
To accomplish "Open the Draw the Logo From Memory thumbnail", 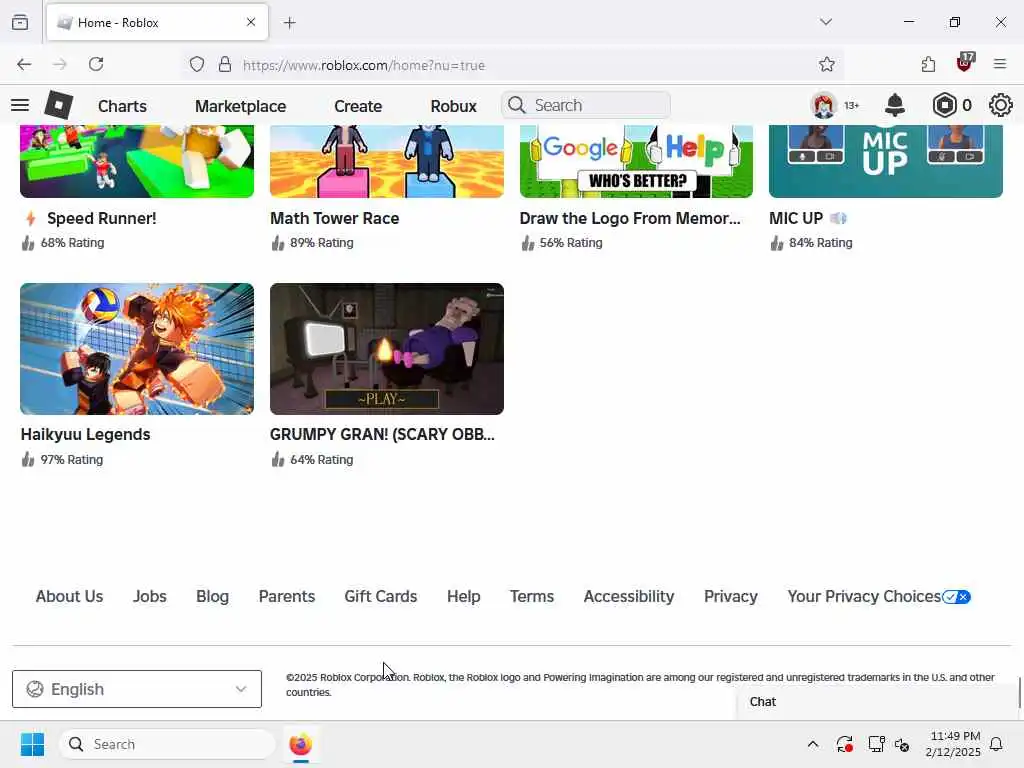I will click(x=636, y=161).
